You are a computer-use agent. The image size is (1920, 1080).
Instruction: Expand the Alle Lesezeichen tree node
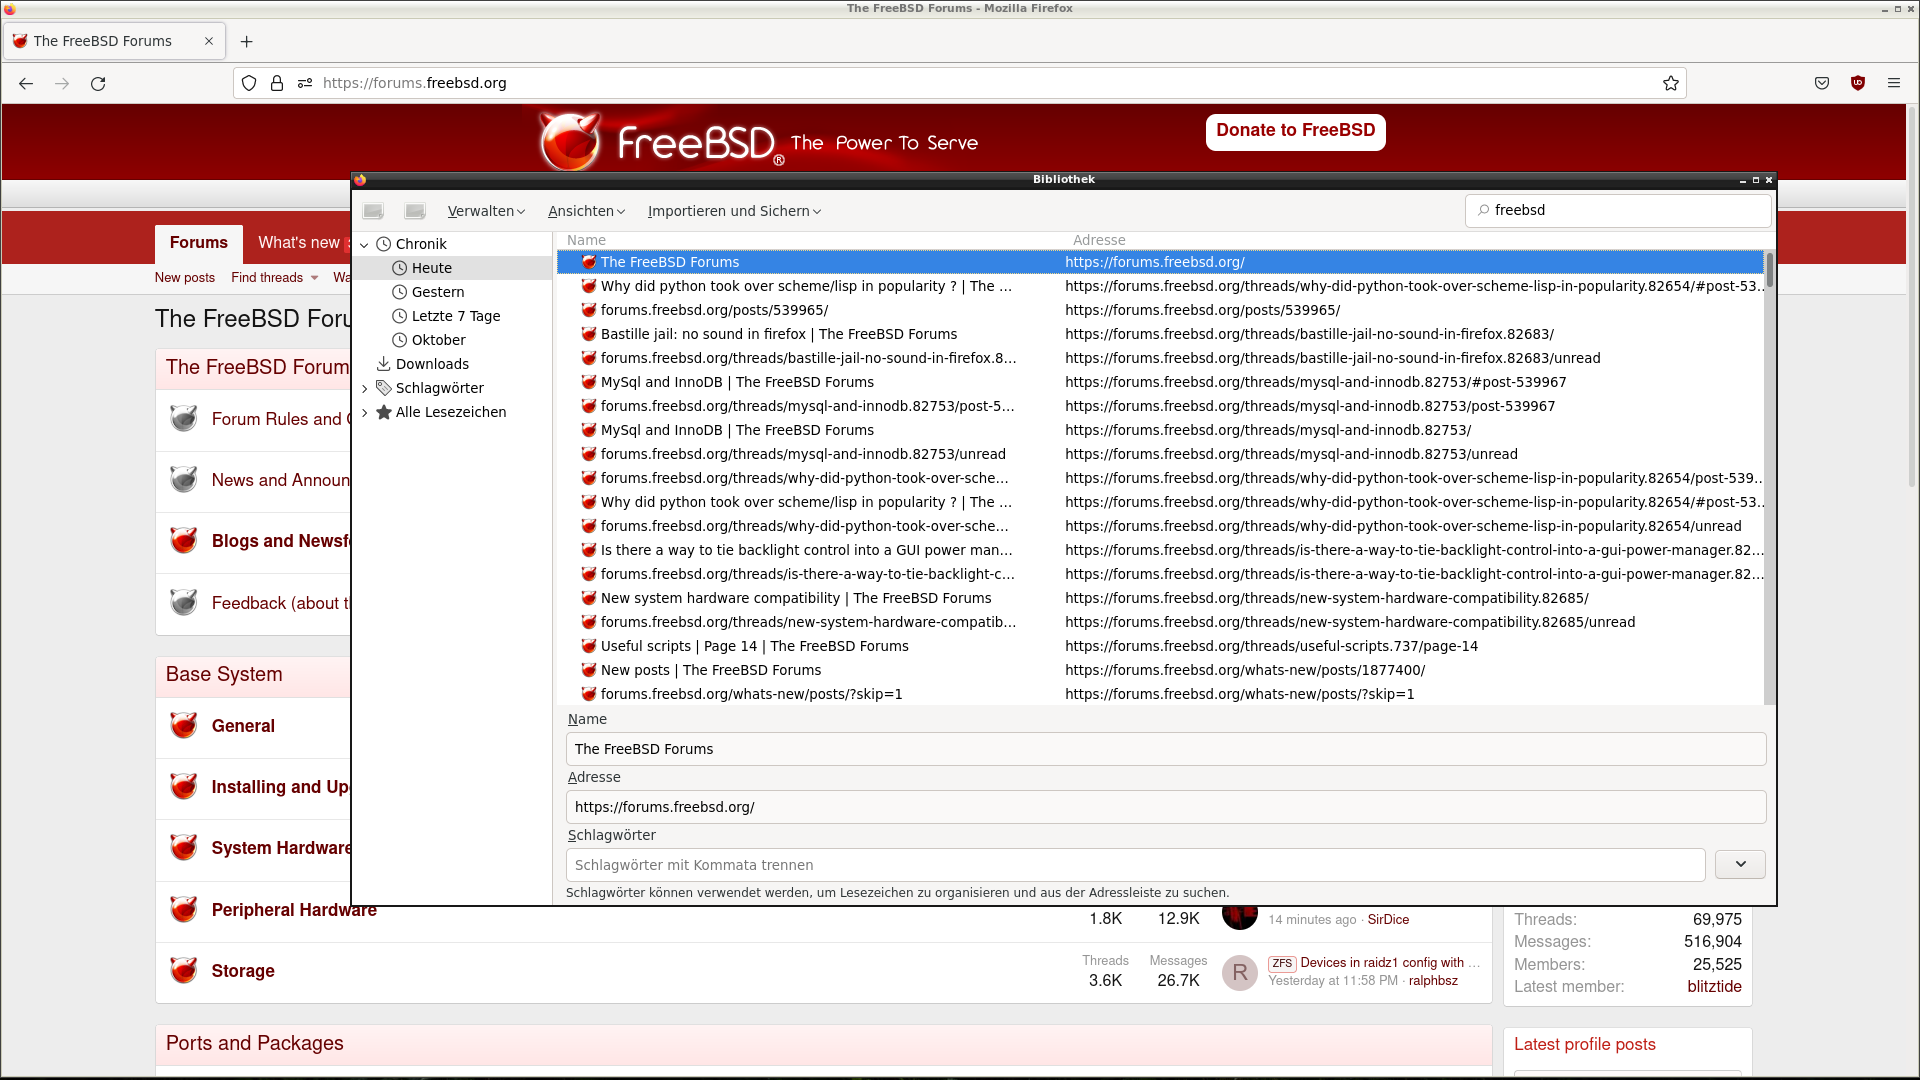[x=365, y=412]
